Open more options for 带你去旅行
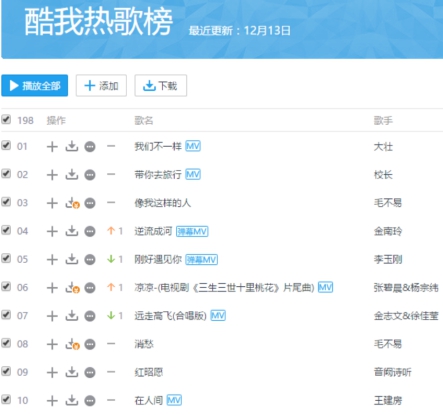 click(90, 175)
